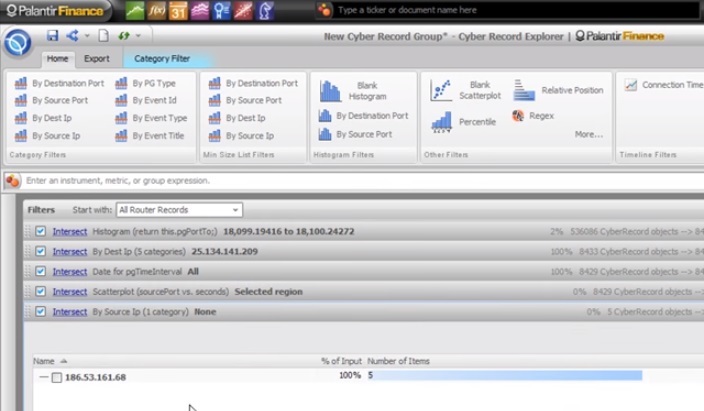Add histogram filter By Source Port
Viewport: 704px width, 411px height.
[355, 134]
